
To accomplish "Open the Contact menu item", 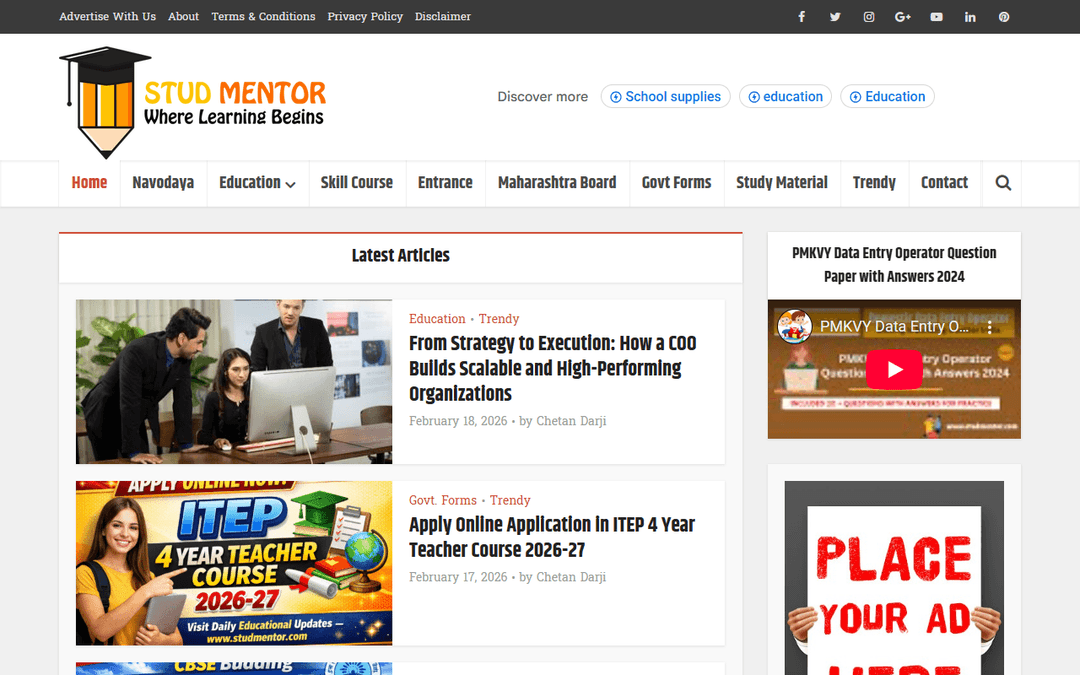I will 944,183.
